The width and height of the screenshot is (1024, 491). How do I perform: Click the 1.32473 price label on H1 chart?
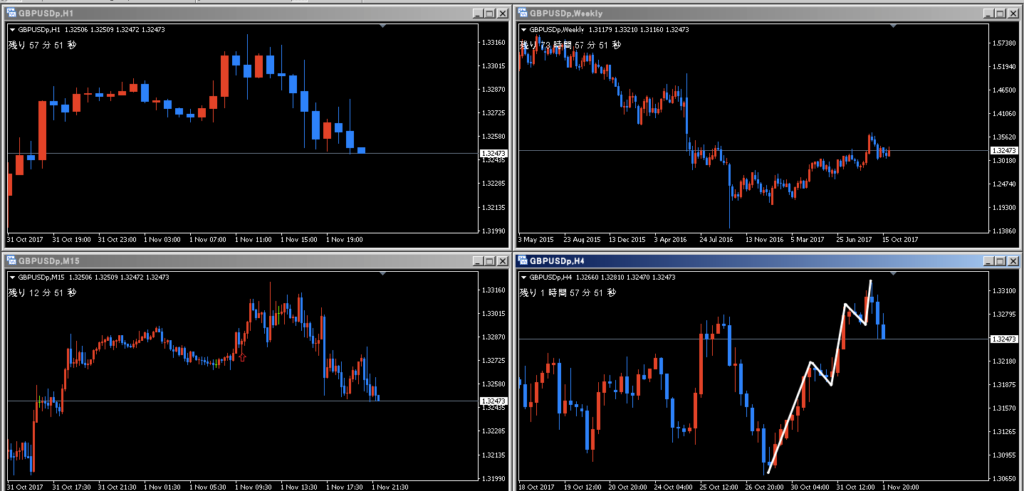click(x=493, y=153)
